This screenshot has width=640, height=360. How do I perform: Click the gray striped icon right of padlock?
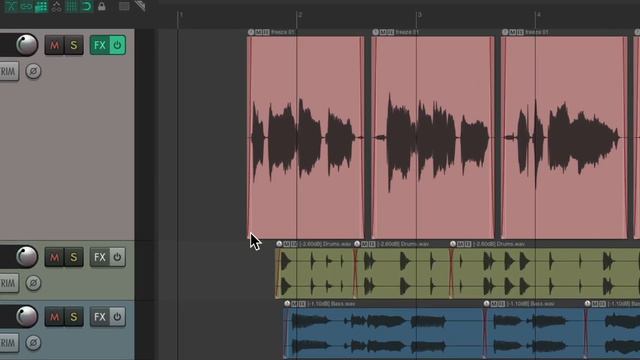point(124,6)
